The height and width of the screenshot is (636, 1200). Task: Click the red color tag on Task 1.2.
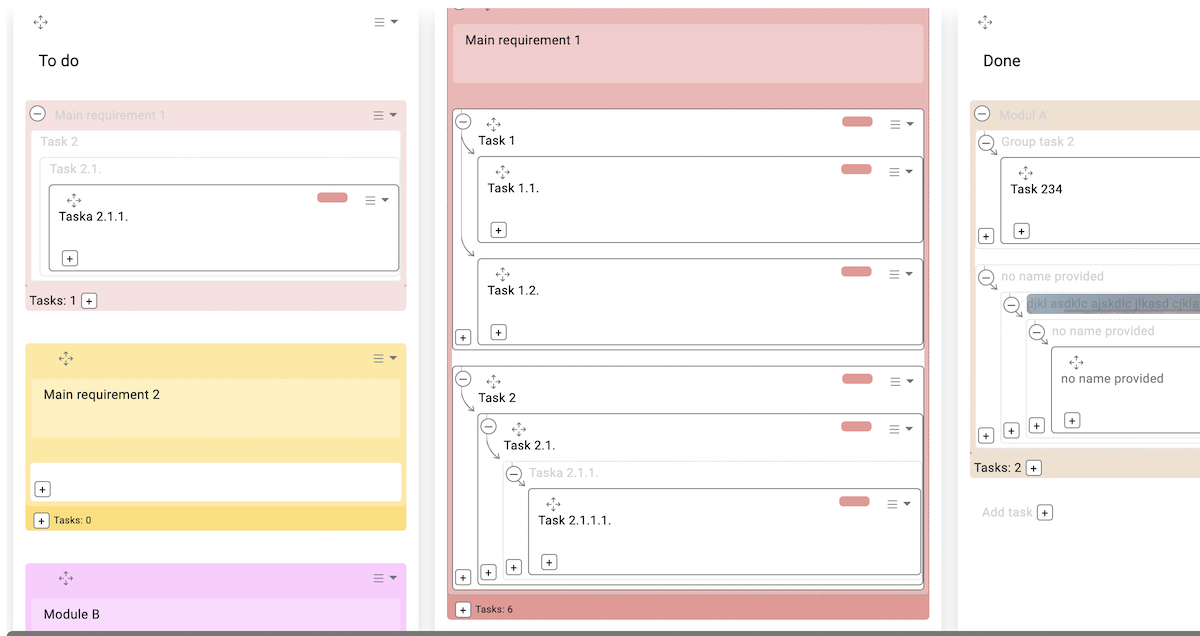click(856, 271)
